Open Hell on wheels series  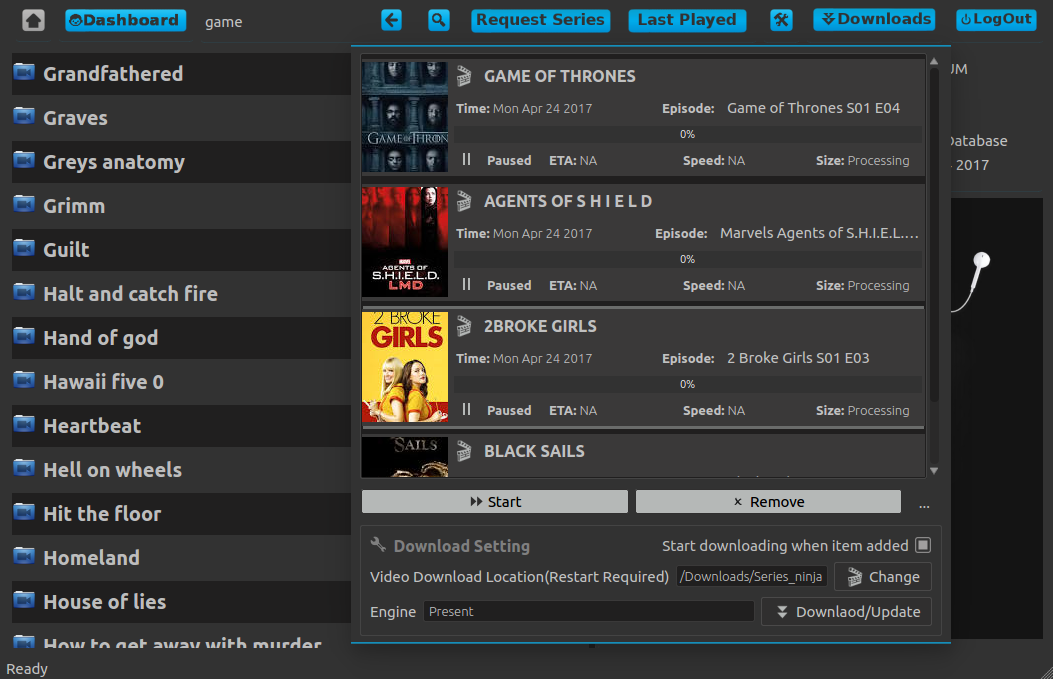(181, 470)
